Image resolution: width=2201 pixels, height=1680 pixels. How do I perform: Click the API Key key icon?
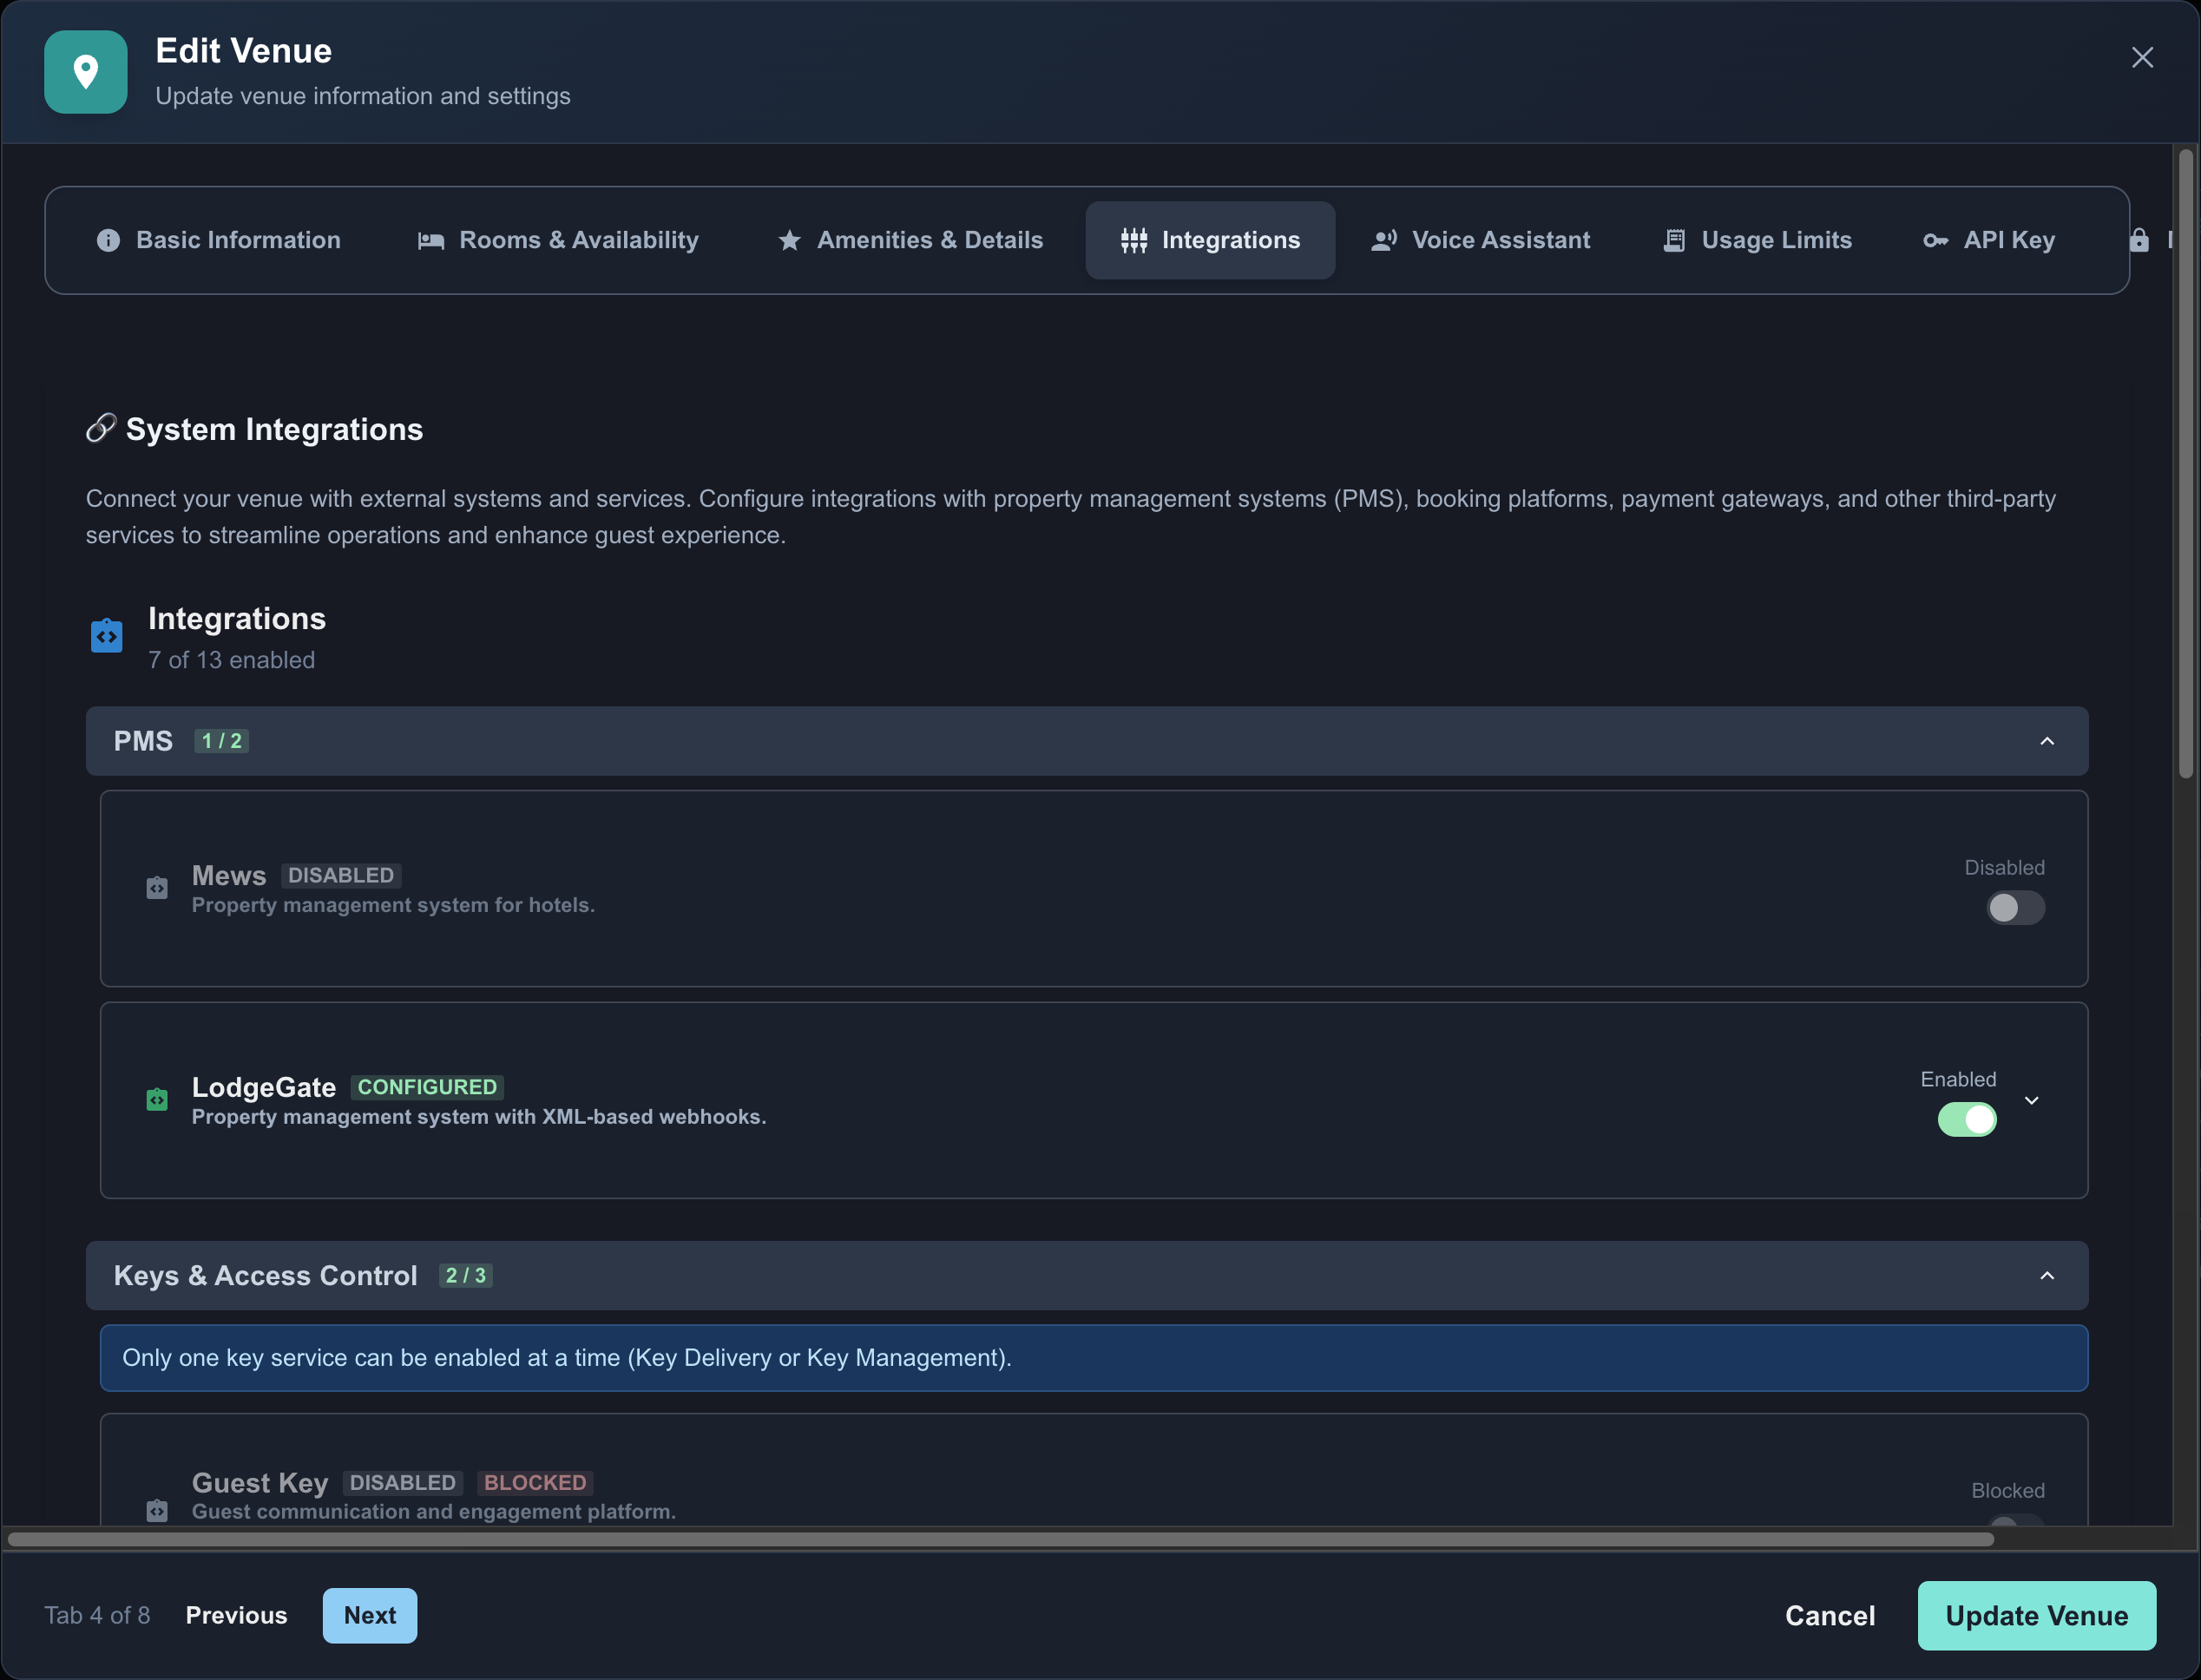(x=1936, y=241)
